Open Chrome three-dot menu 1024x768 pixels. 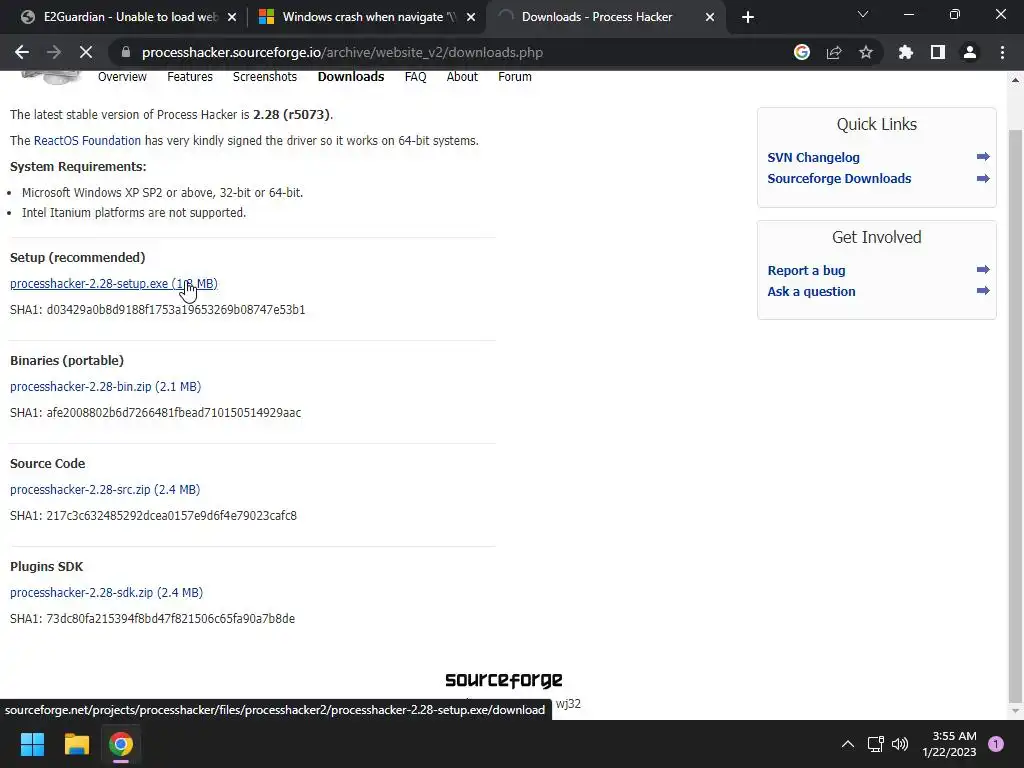[1002, 52]
